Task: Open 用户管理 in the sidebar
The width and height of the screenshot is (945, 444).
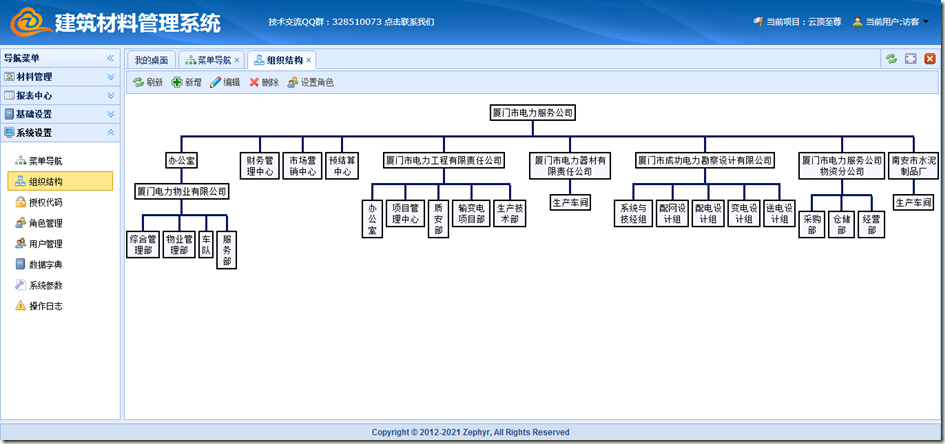Action: click(60, 244)
